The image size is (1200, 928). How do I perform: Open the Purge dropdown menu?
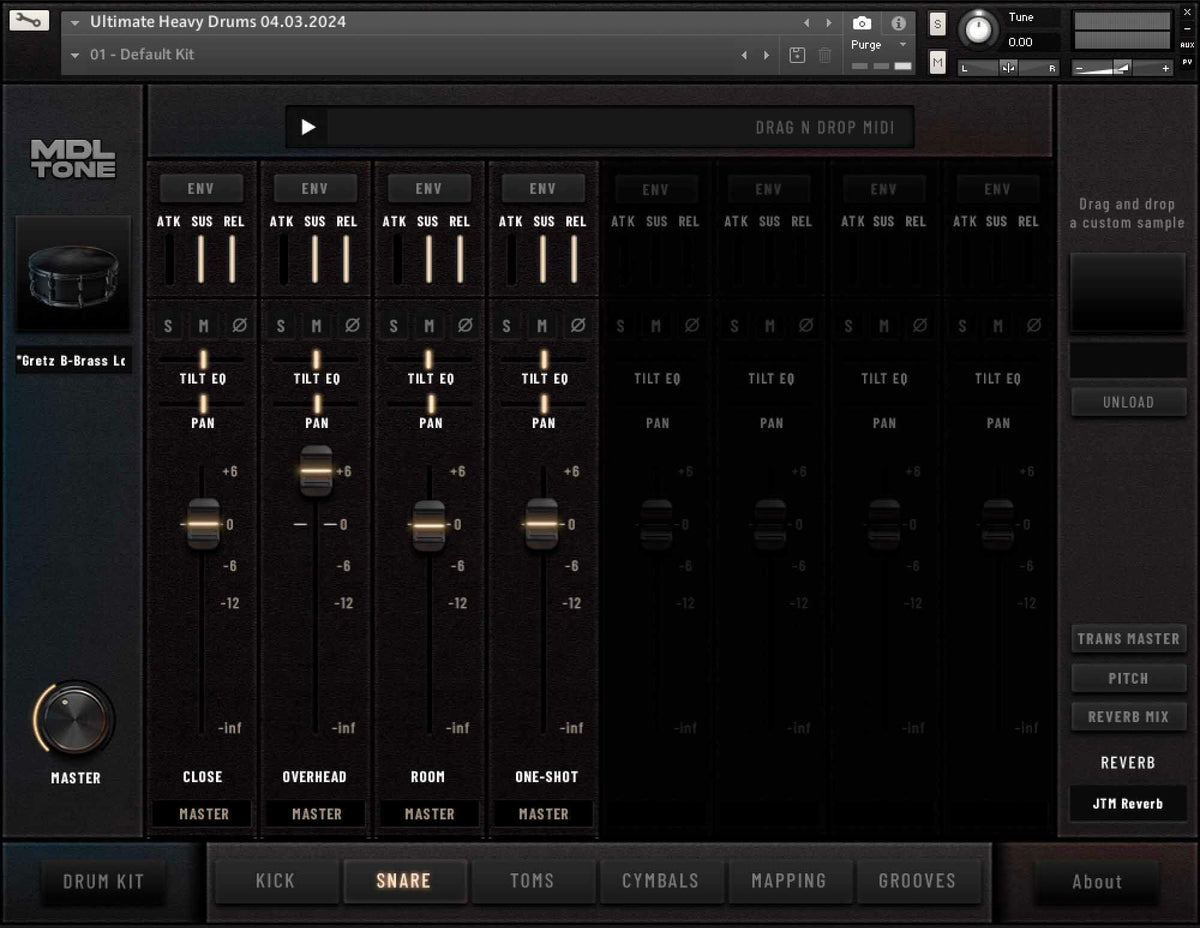(x=878, y=45)
